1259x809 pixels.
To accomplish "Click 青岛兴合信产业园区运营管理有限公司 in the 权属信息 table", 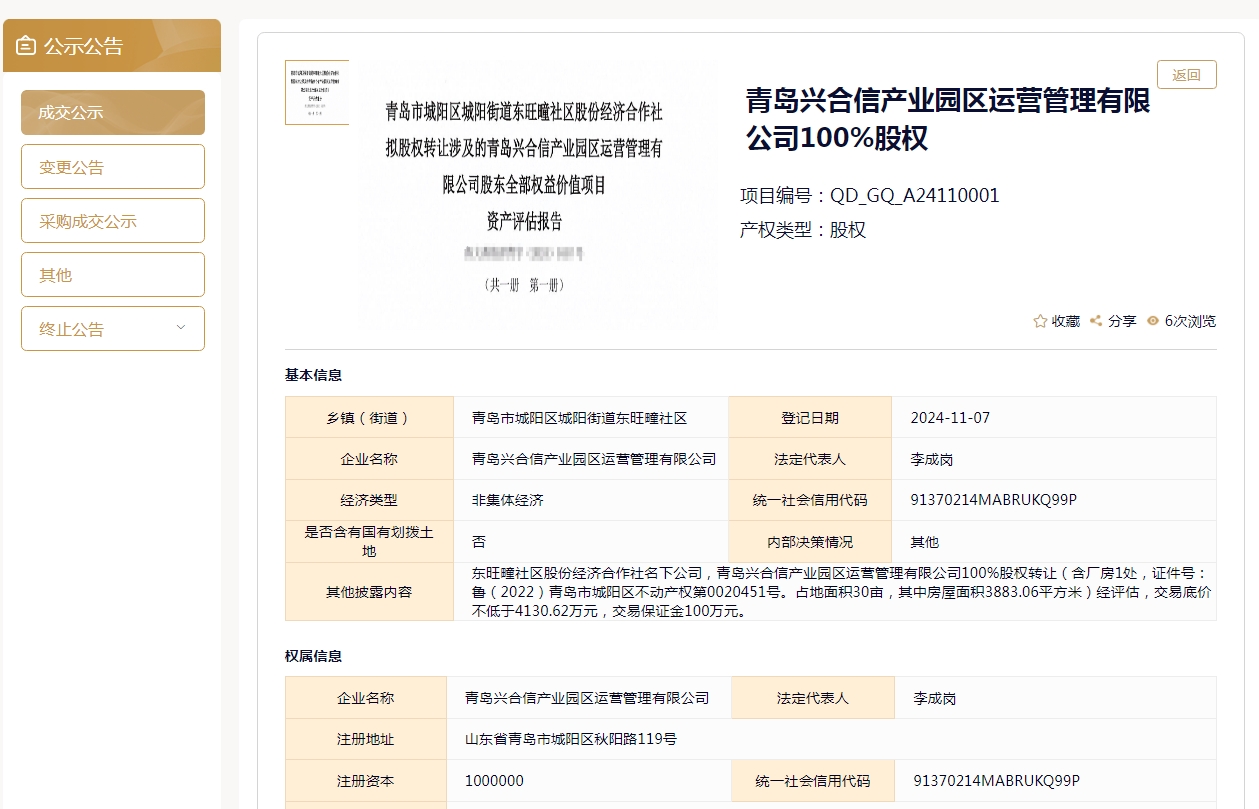I will (x=587, y=698).
